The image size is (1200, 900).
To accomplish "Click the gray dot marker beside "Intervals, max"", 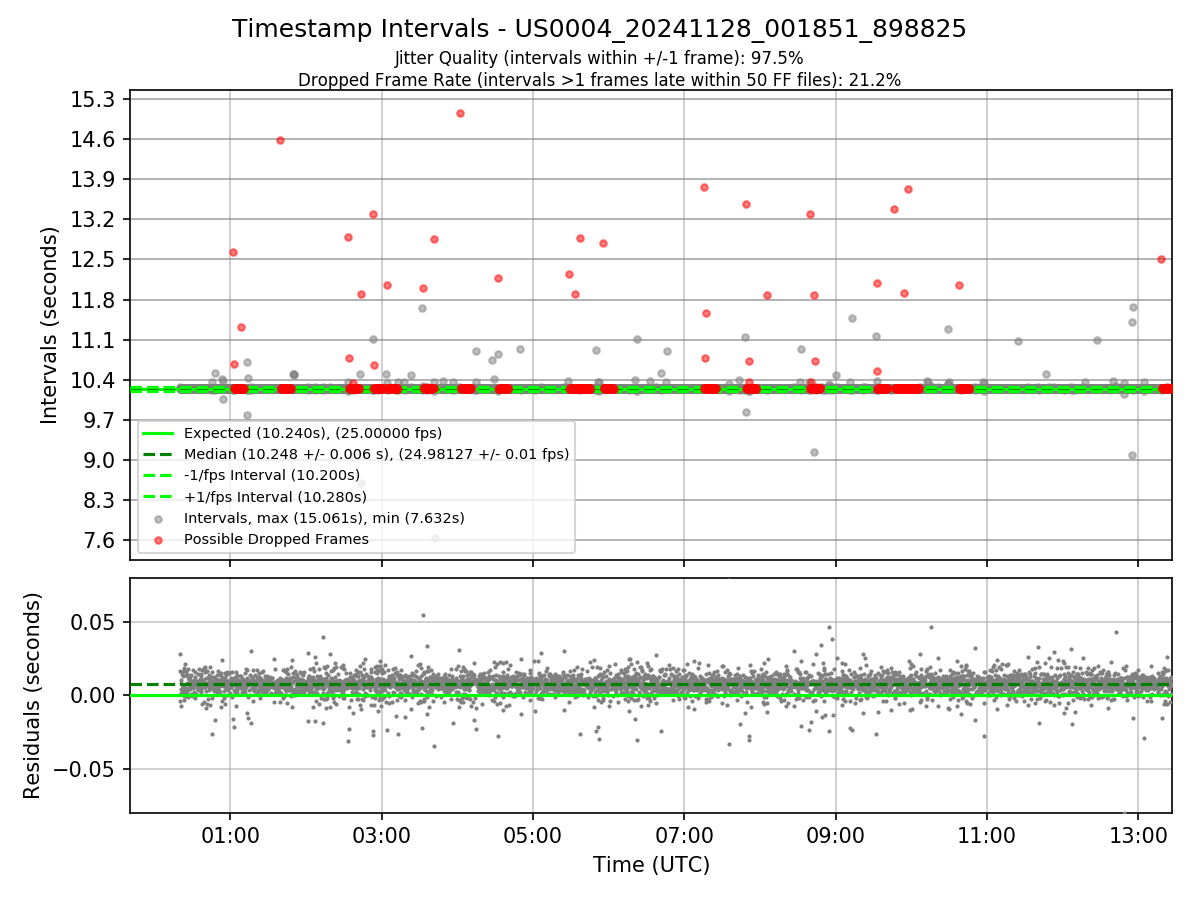I will click(x=158, y=518).
